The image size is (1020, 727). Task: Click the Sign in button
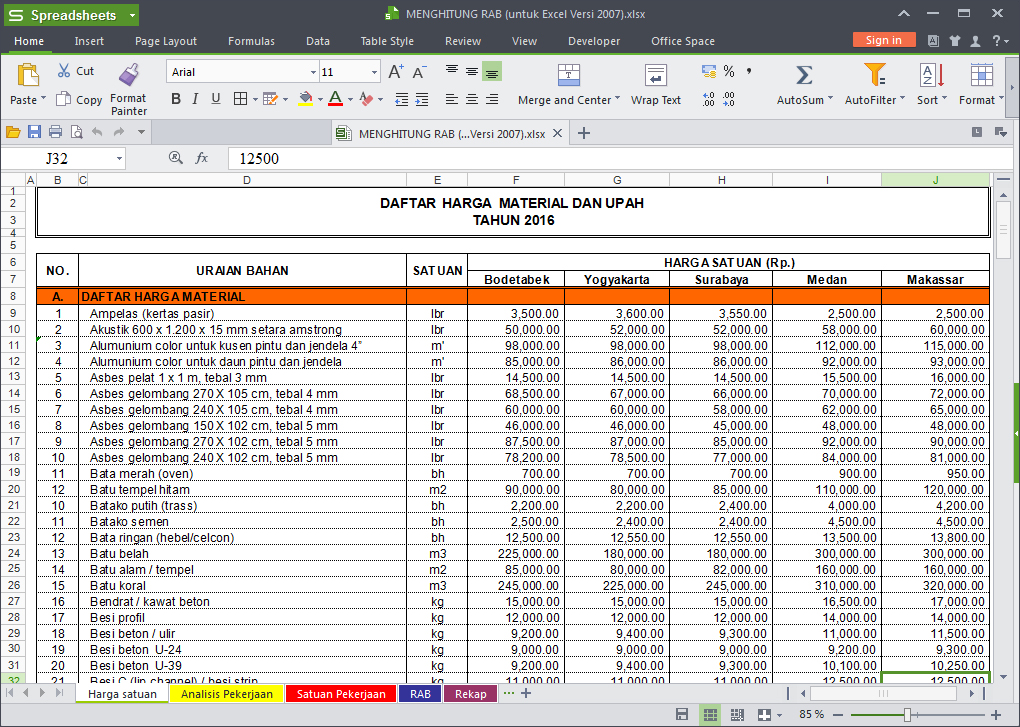point(883,40)
